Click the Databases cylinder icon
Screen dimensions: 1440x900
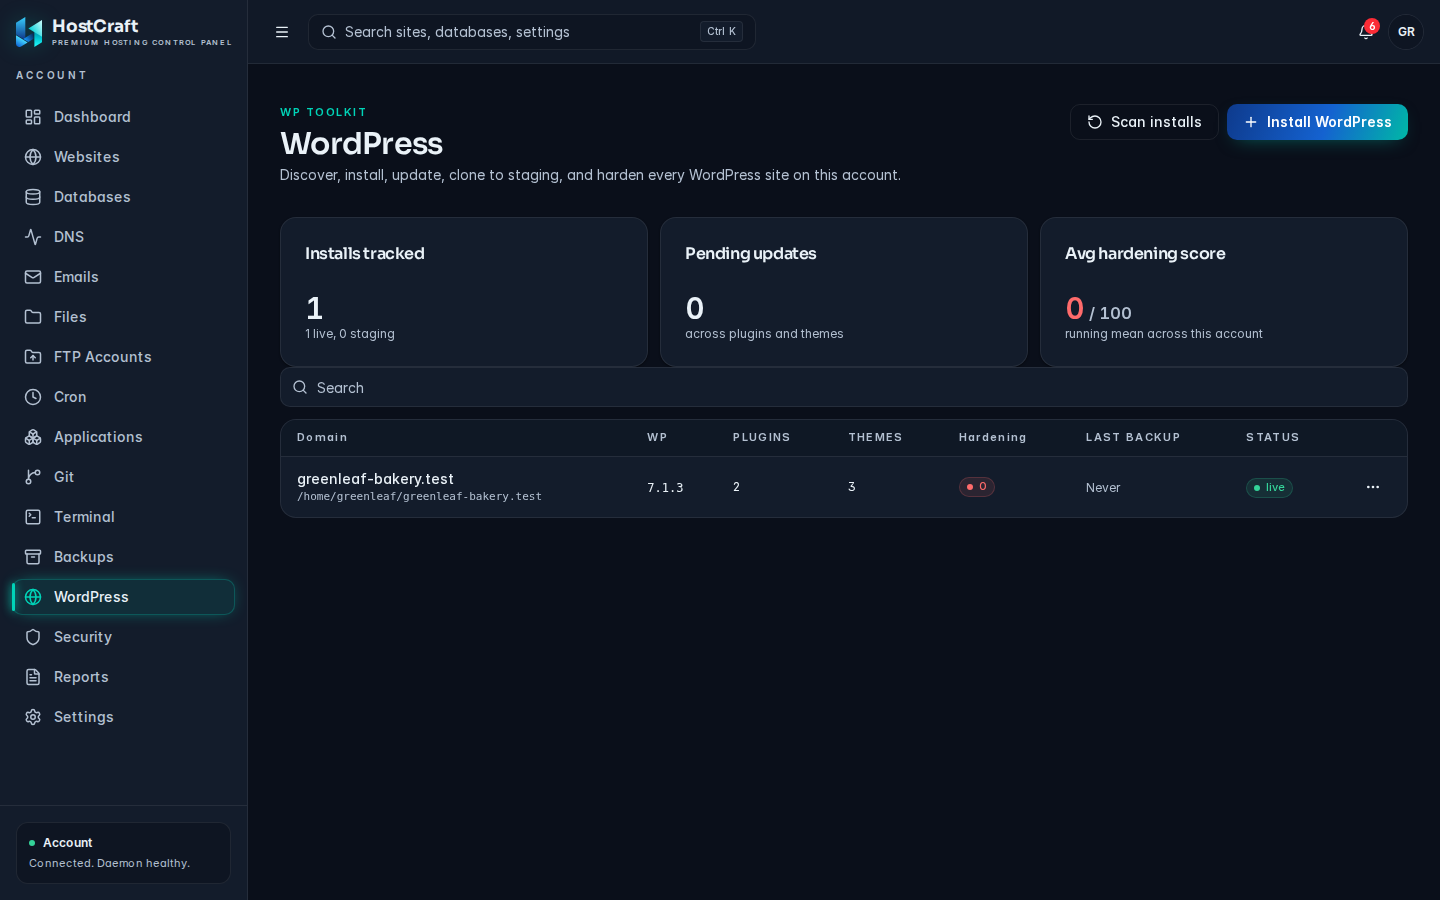click(33, 197)
